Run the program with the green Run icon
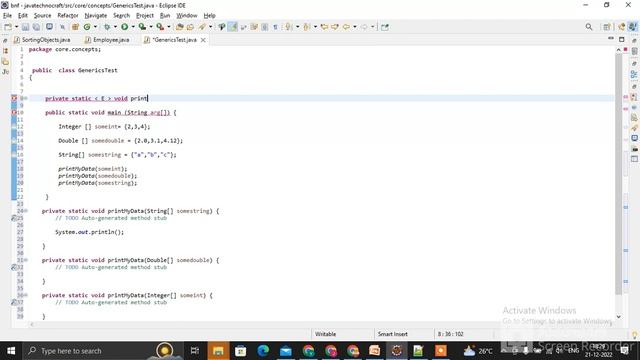Screen dimensions: 640x360 pos(124,27)
